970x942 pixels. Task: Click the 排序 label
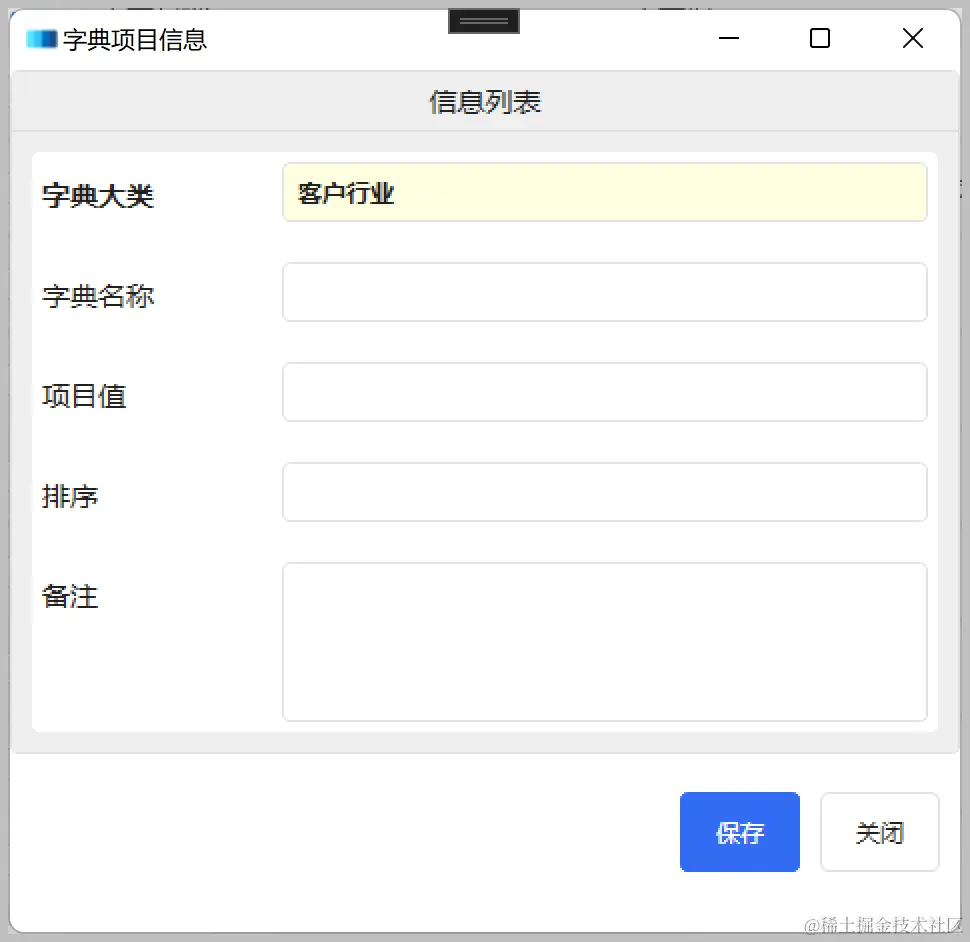[x=70, y=497]
